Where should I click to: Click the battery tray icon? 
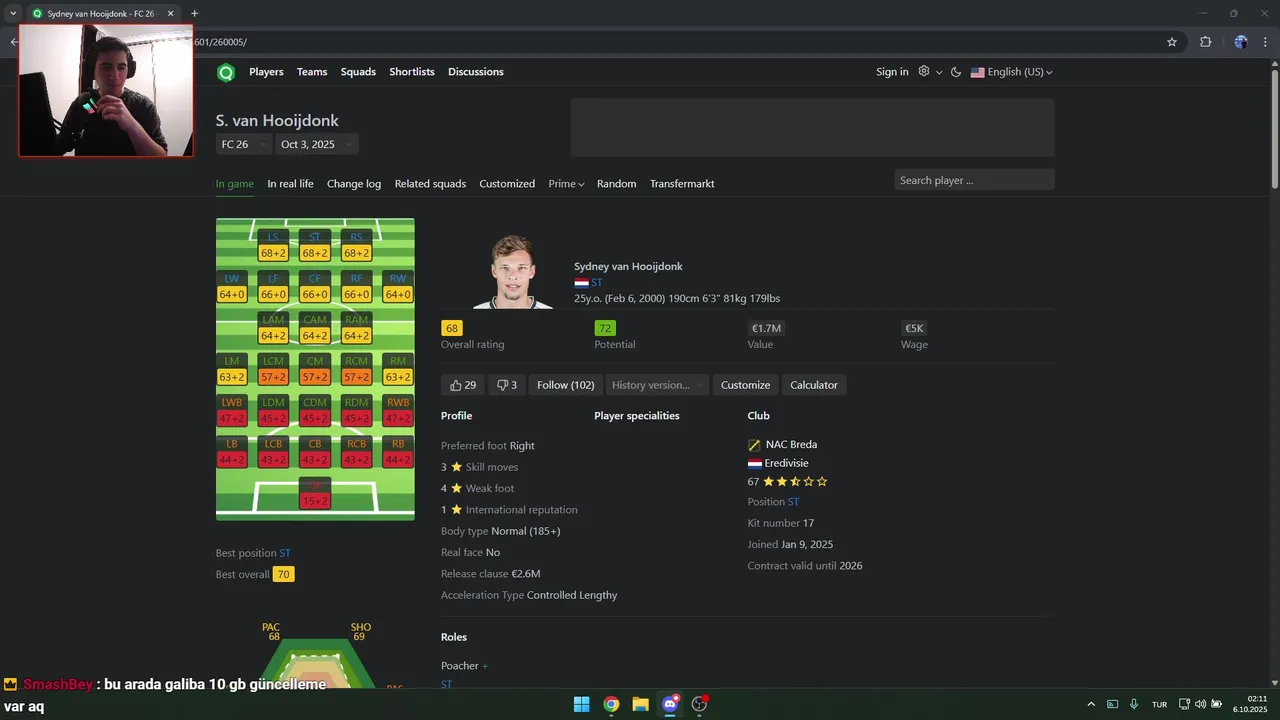click(x=1217, y=704)
